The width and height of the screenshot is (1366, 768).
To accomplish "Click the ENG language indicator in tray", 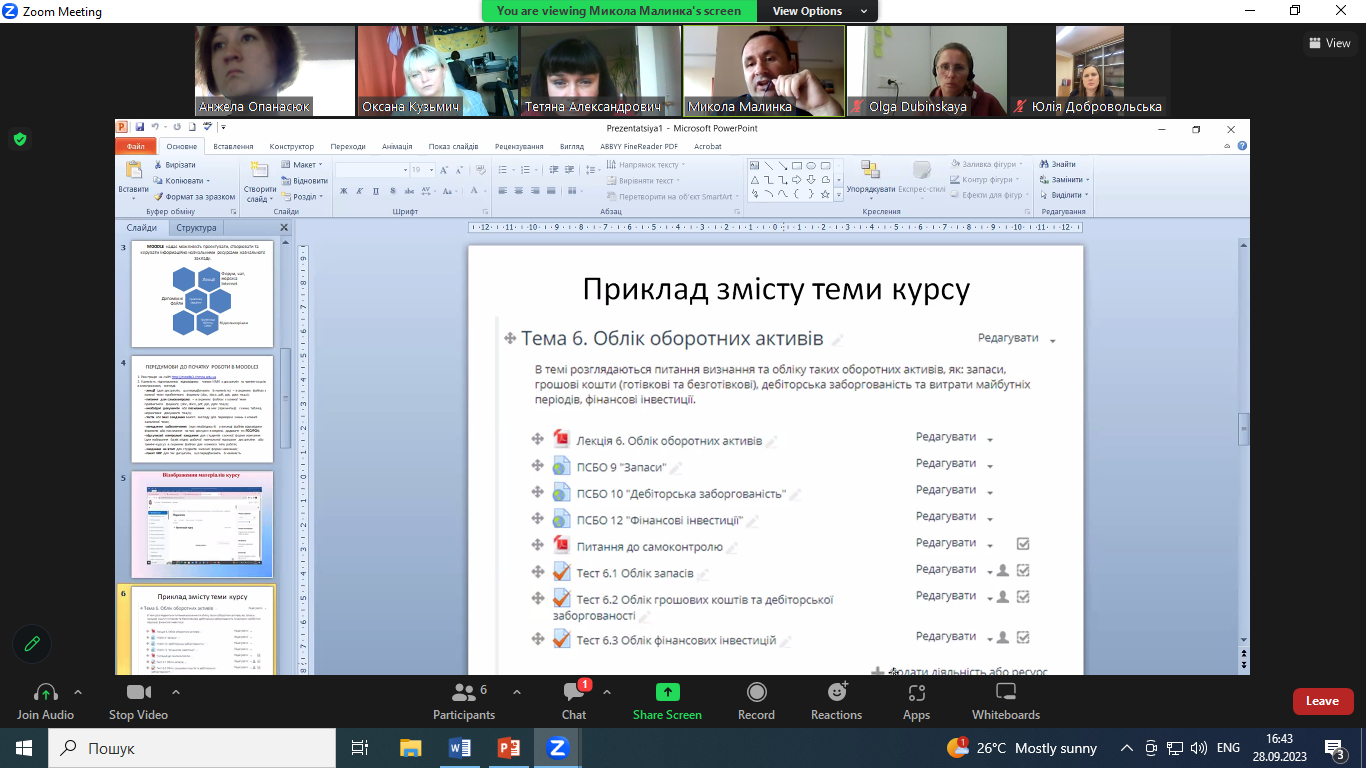I will click(x=1228, y=748).
